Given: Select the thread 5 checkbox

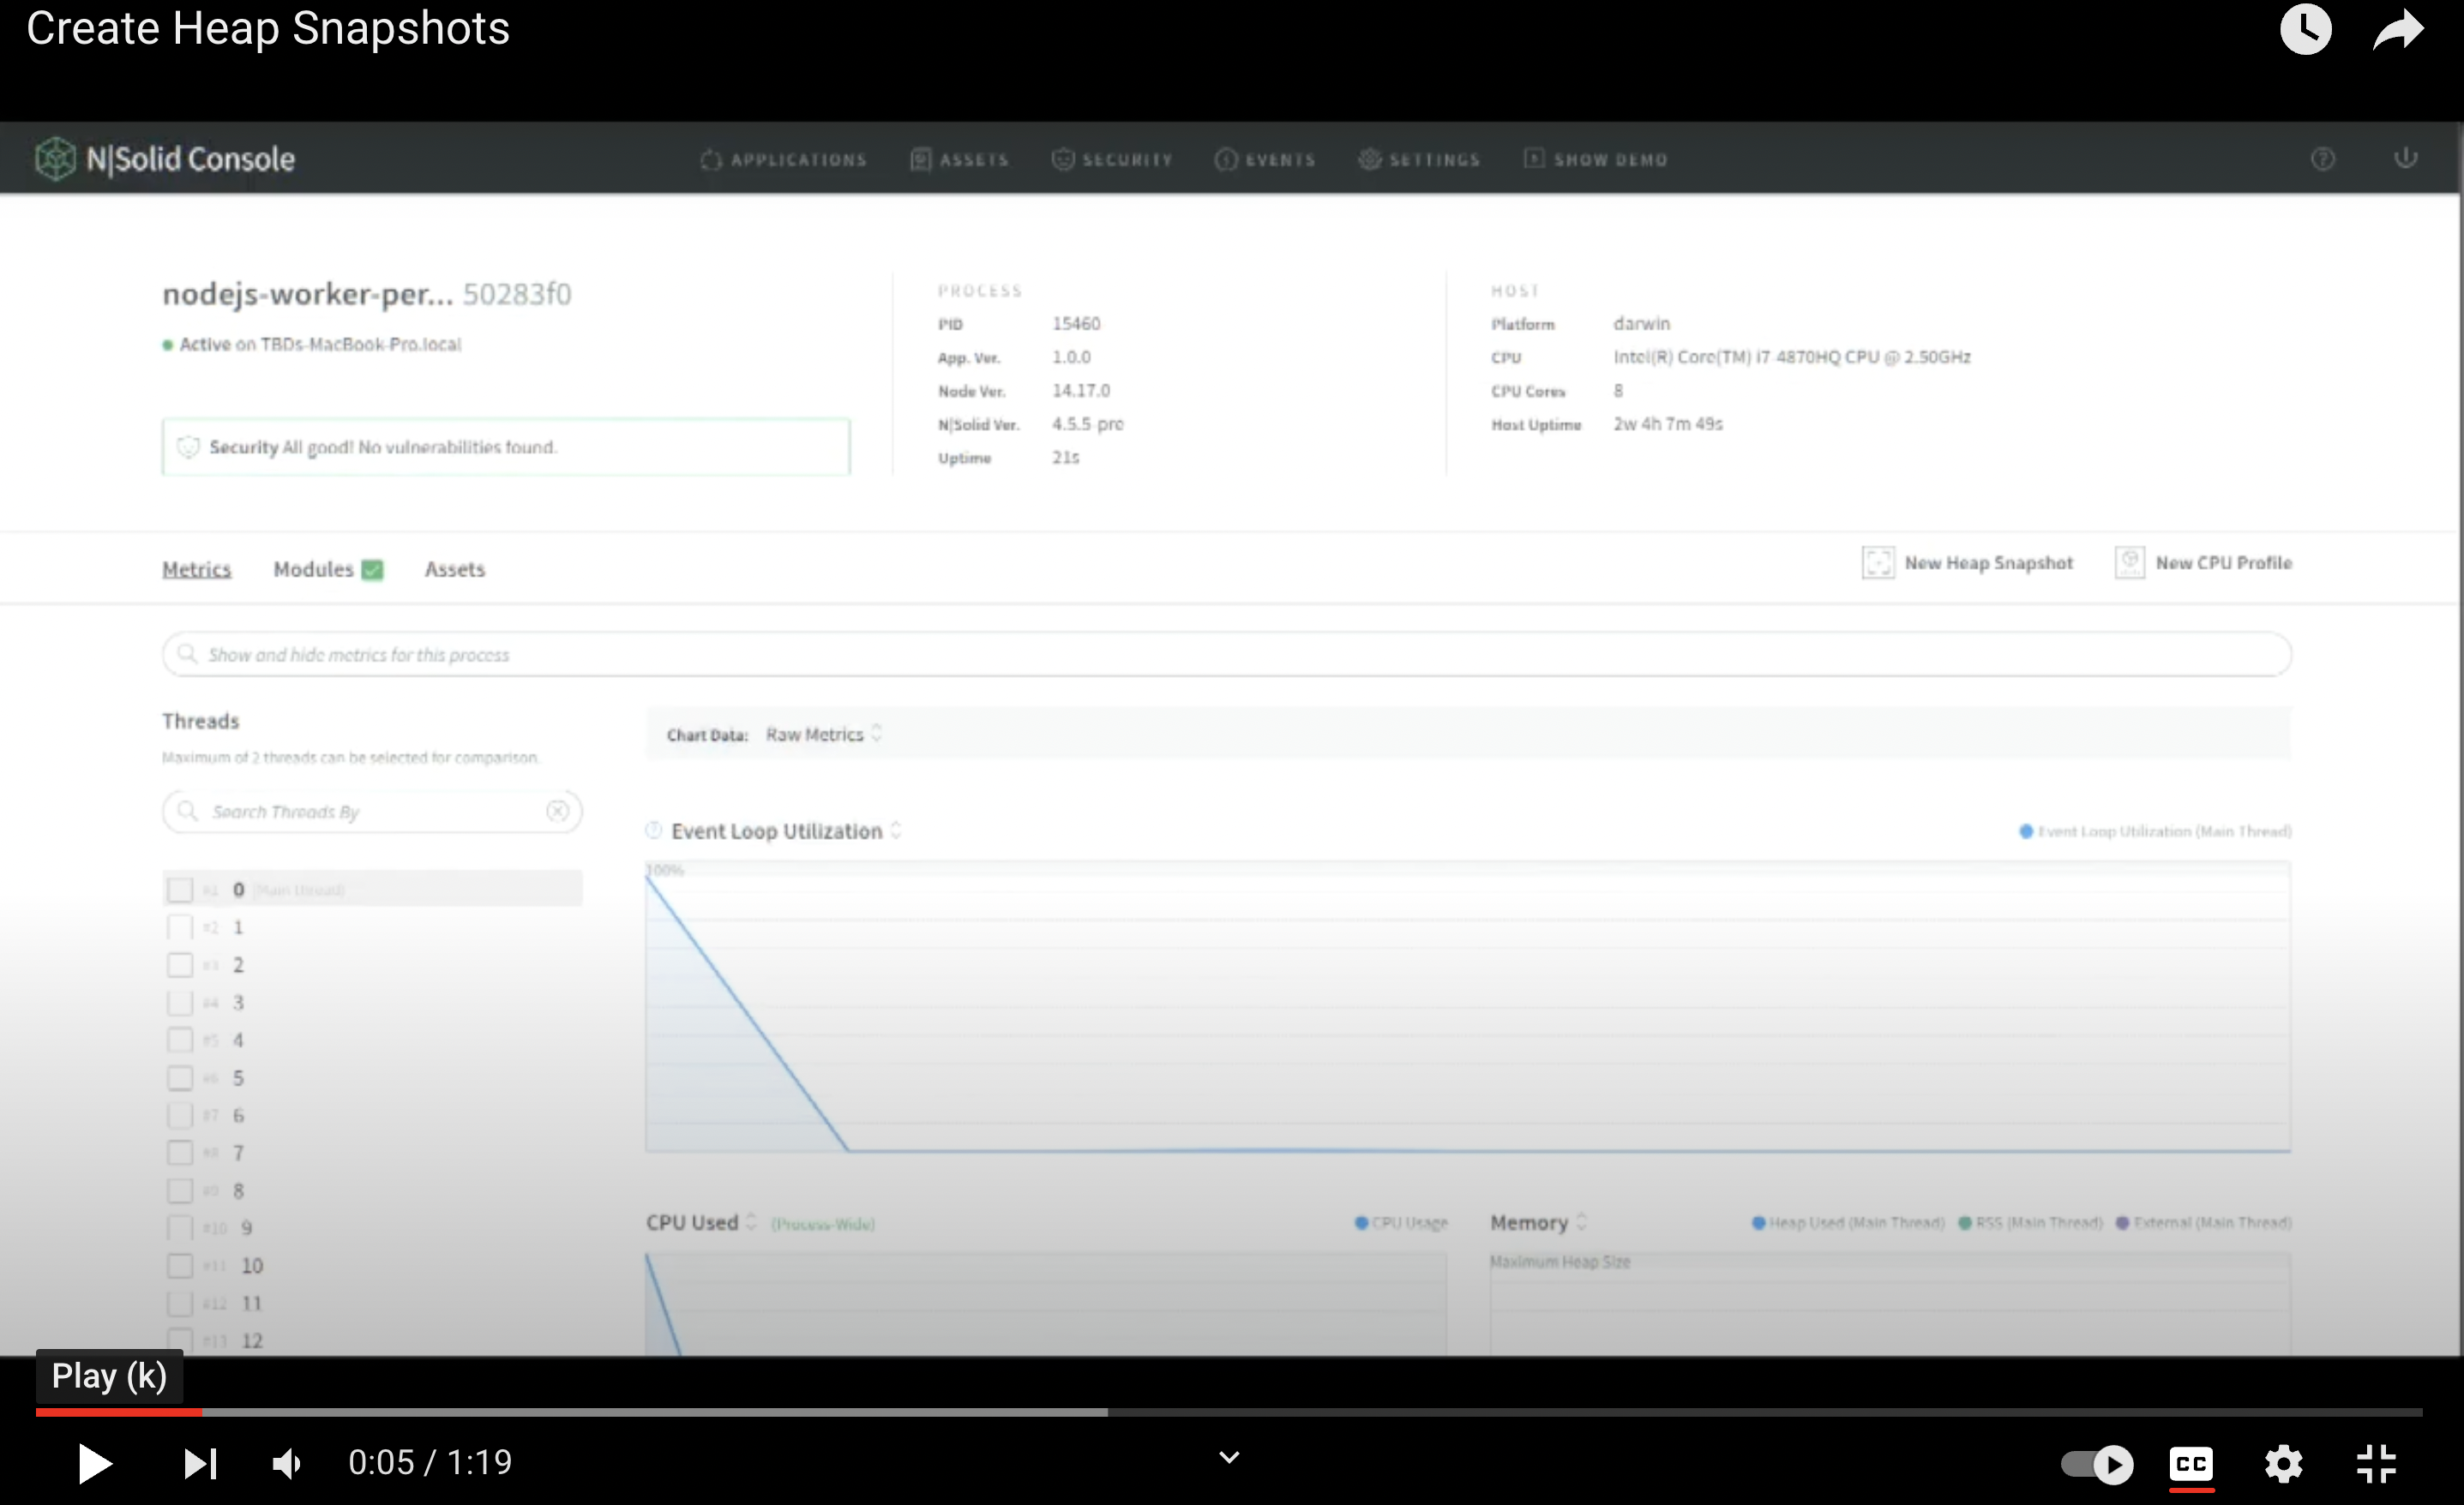Looking at the screenshot, I should pos(180,1078).
